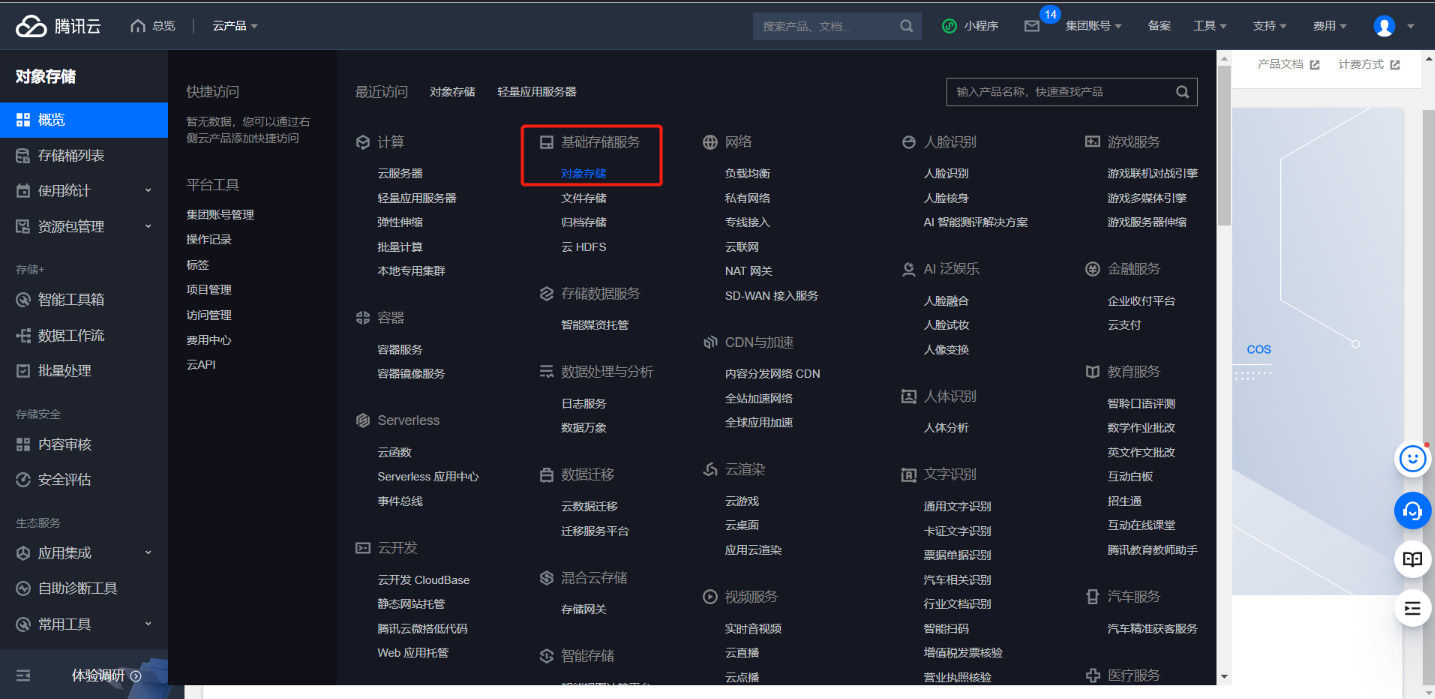Open 操作记录 under 平台工具
Screen dimensions: 1435x699
point(209,240)
